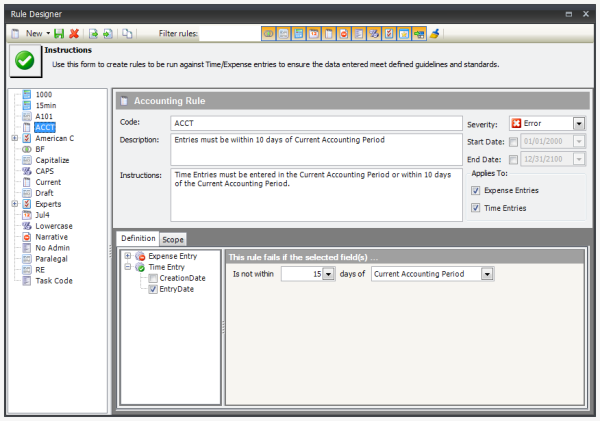Select the Narrative rule in list

(x=51, y=237)
